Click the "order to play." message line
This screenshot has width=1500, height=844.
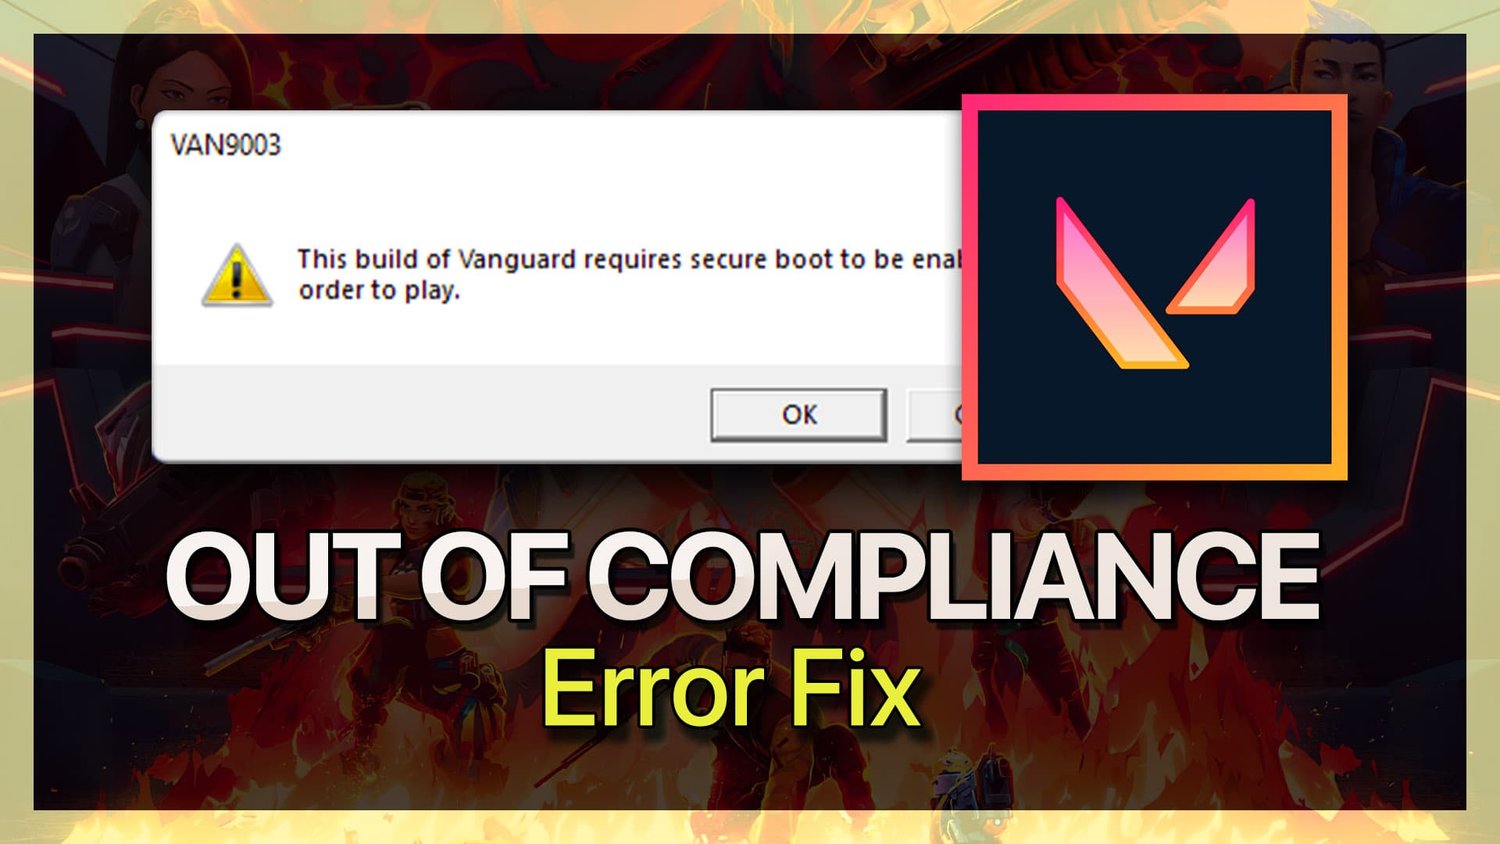click(379, 291)
